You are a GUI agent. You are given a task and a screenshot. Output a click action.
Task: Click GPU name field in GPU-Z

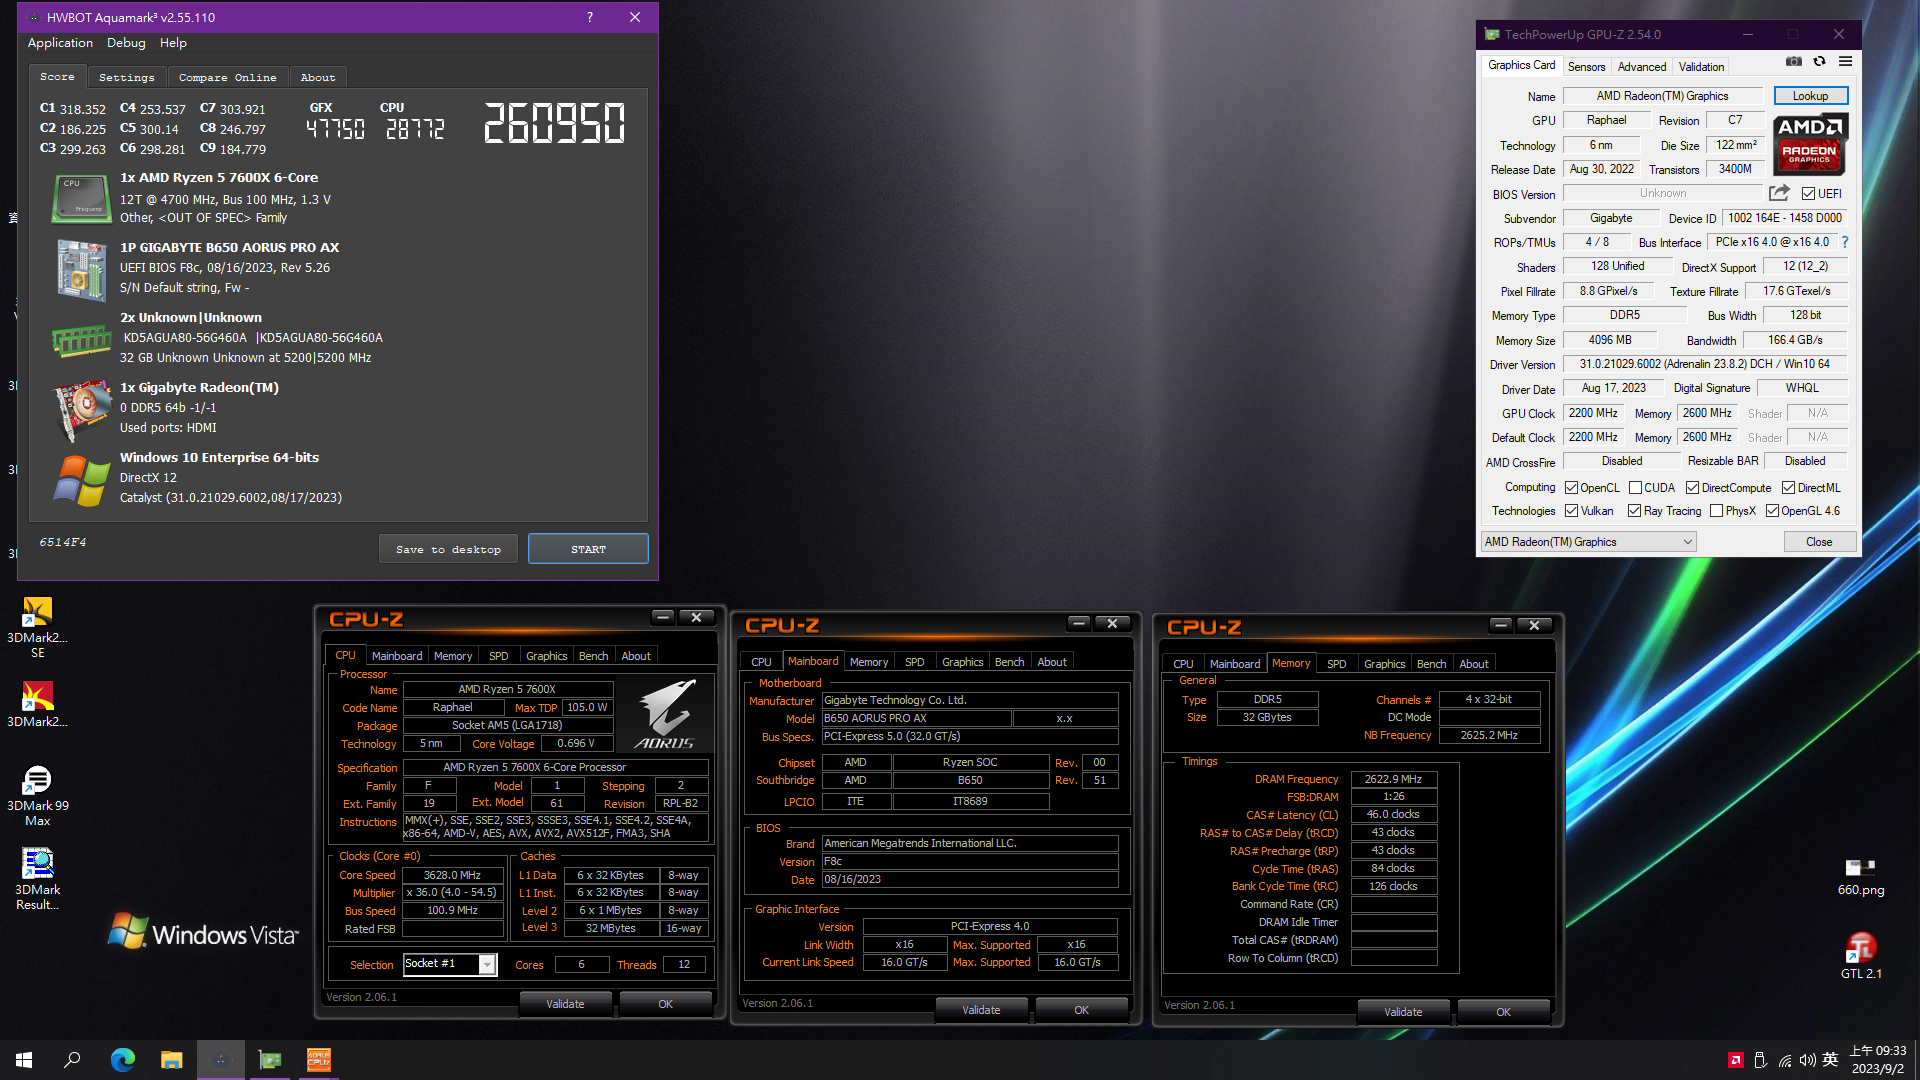click(1662, 96)
